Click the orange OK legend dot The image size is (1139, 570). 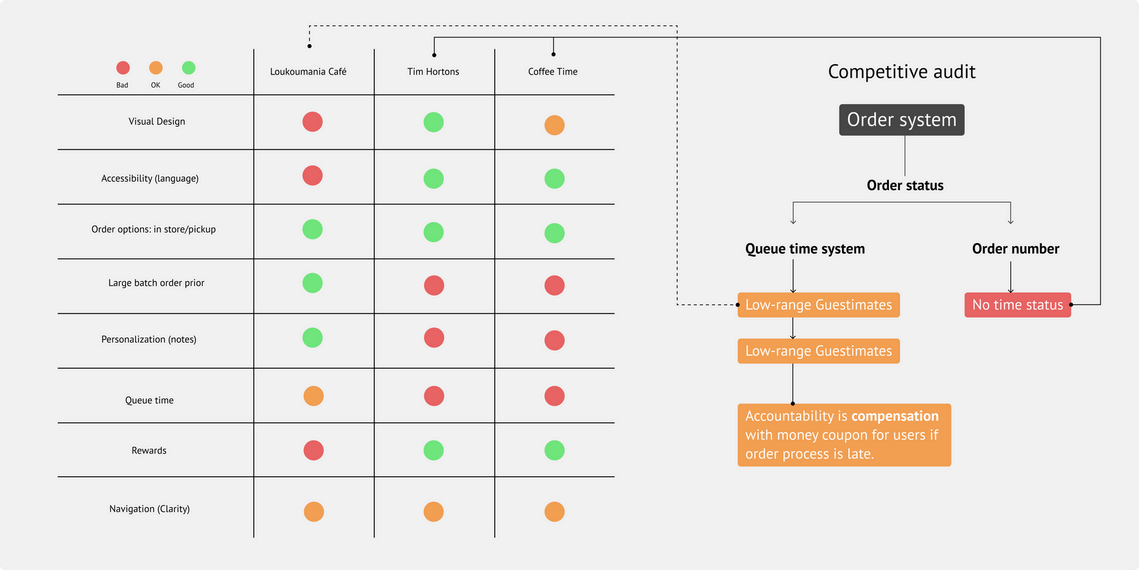click(x=155, y=68)
